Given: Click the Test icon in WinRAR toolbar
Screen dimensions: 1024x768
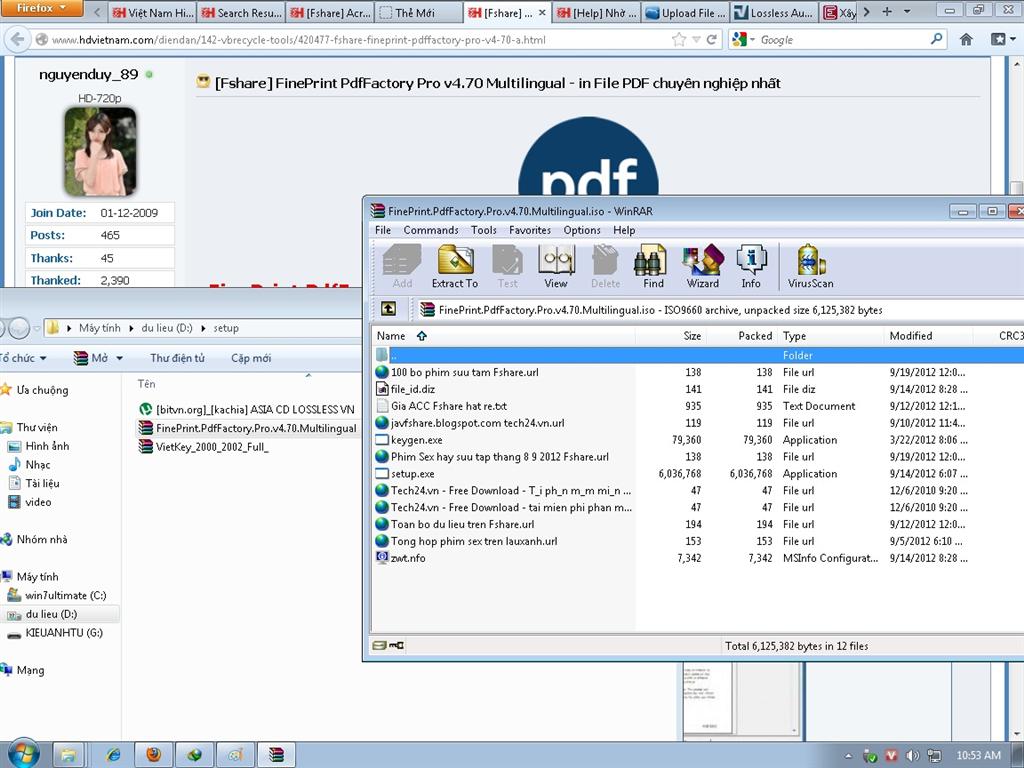Looking at the screenshot, I should [x=507, y=266].
